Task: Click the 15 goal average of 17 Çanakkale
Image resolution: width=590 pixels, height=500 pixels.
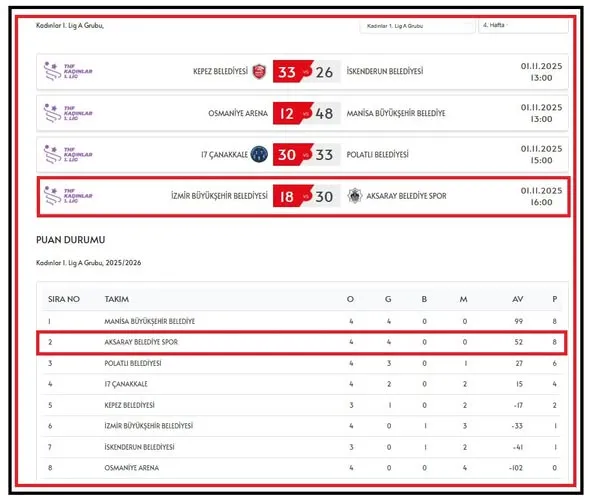Action: coord(519,384)
